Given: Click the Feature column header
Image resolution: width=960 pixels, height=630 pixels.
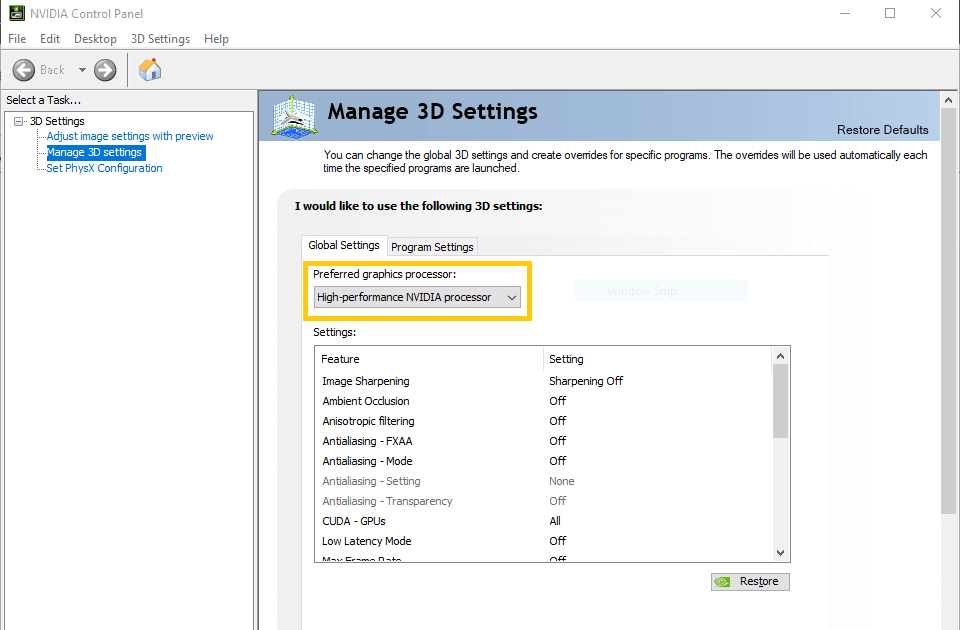Looking at the screenshot, I should 429,359.
